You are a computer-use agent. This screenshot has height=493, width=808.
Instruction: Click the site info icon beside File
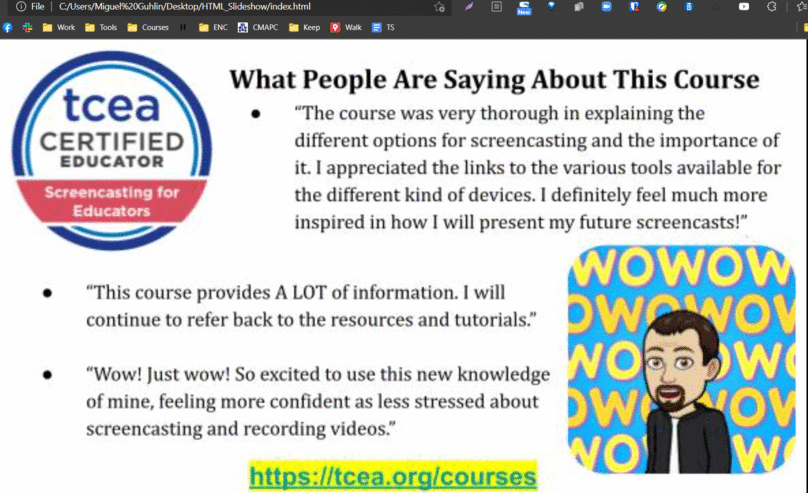pyautogui.click(x=21, y=7)
